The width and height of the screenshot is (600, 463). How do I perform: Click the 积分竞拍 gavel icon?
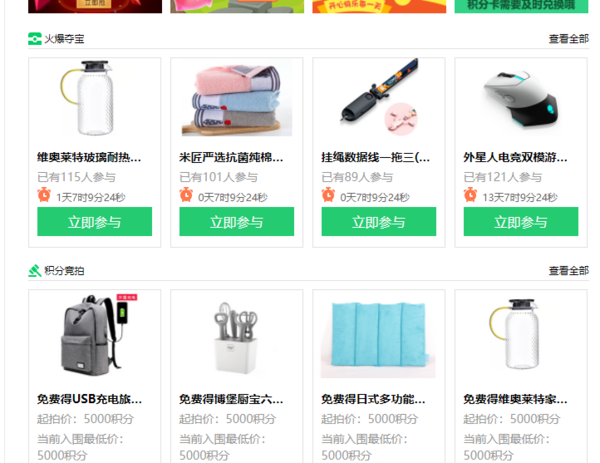[x=35, y=271]
